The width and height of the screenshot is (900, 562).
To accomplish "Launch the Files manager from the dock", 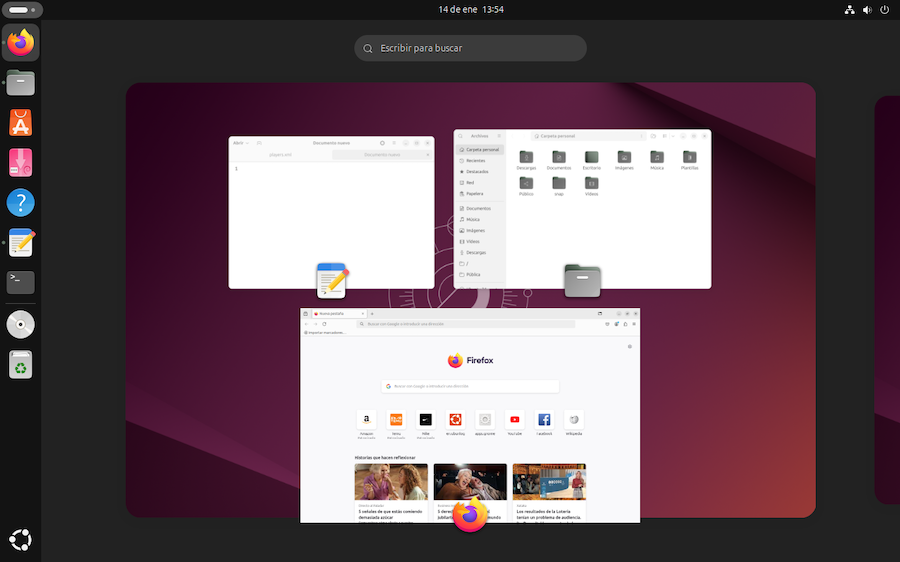I will coord(20,83).
